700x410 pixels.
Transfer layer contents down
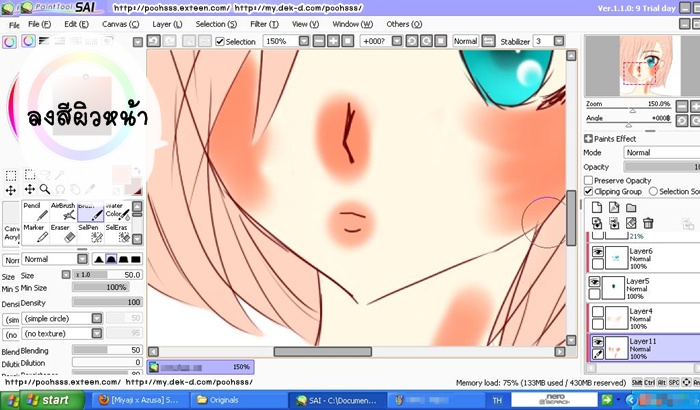[597, 222]
